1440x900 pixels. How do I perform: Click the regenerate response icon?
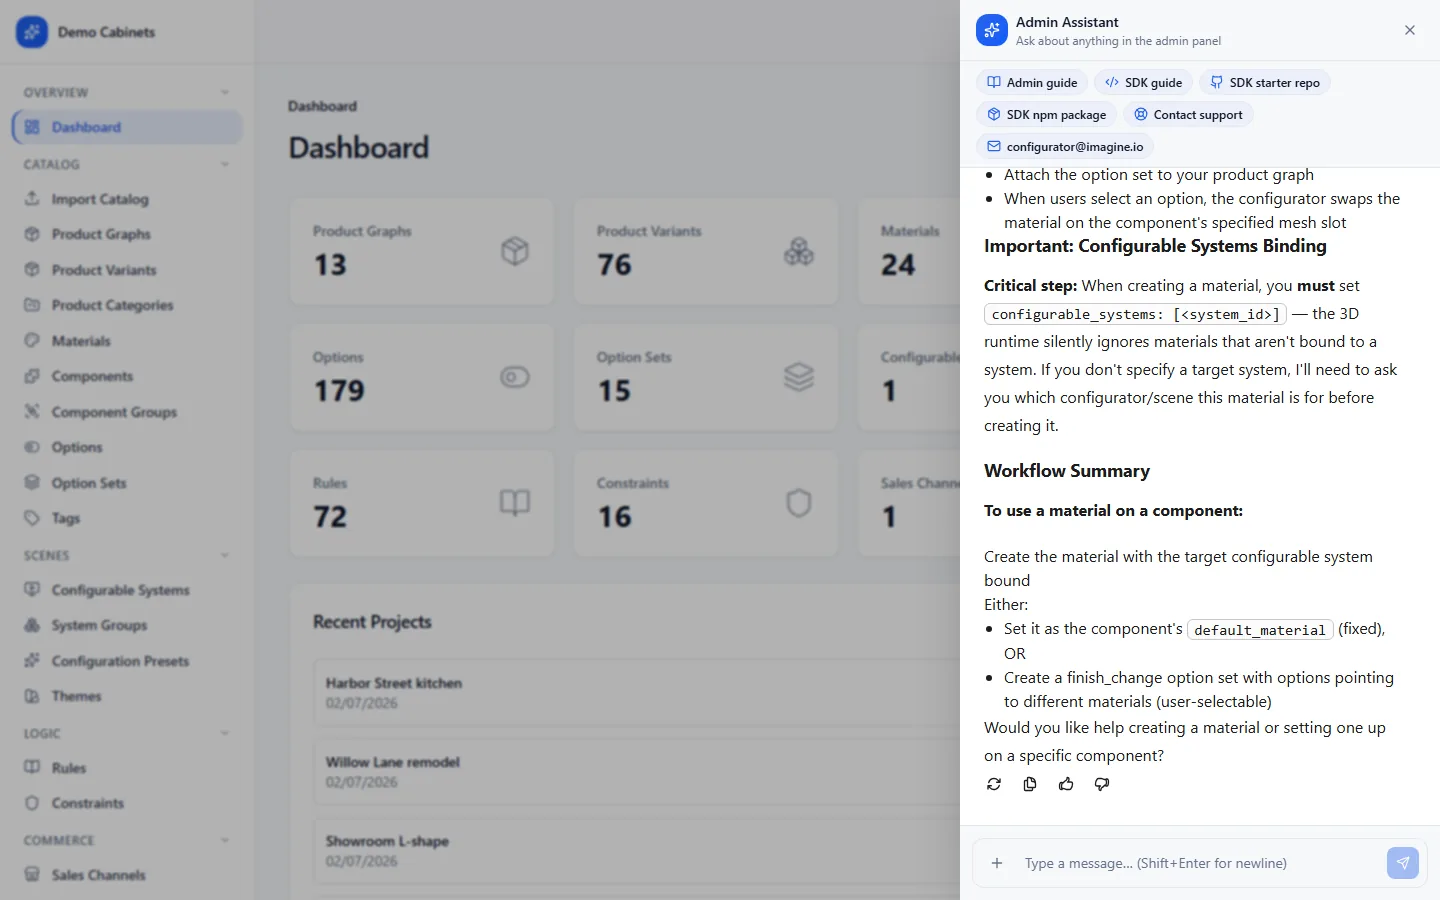tap(994, 784)
